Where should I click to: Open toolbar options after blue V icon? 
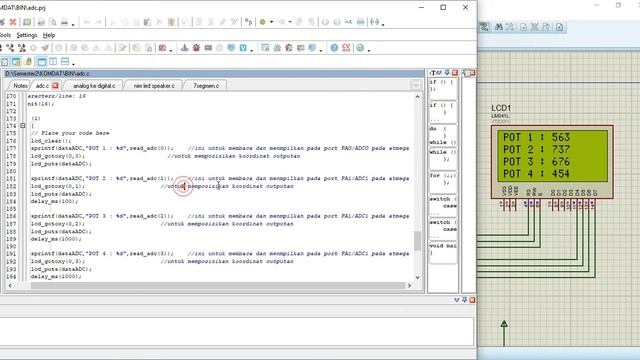coord(251,50)
